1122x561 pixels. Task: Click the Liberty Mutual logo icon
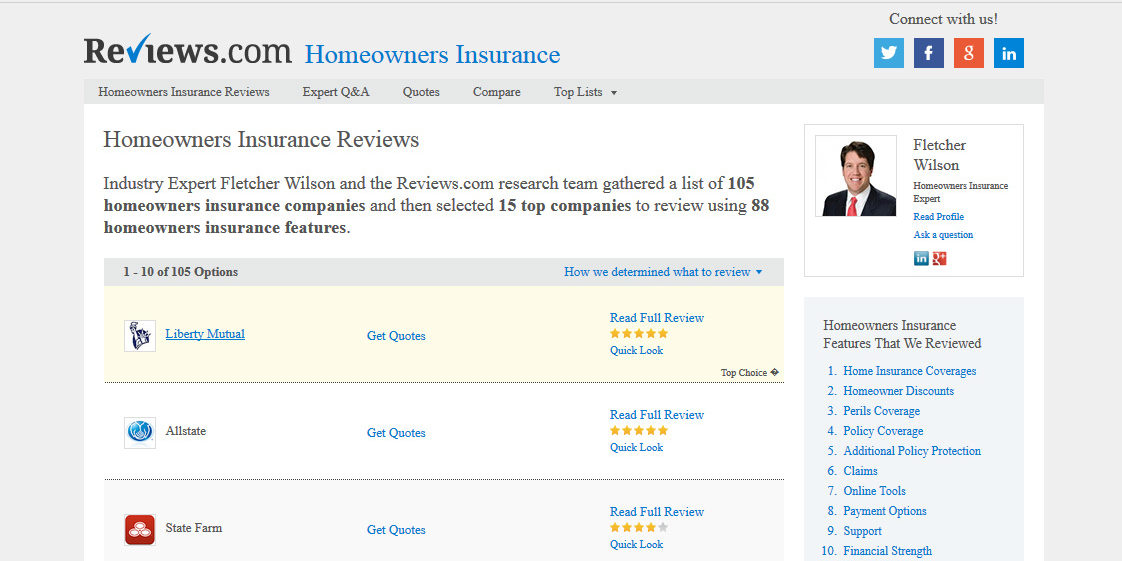coord(140,336)
